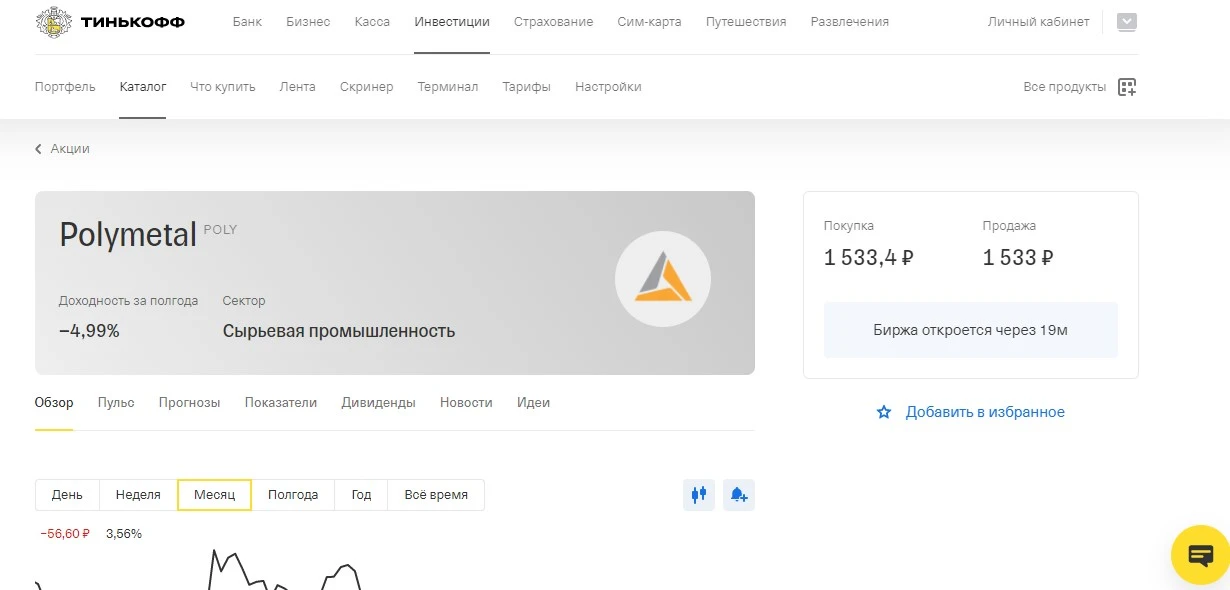
Task: Open the Путешествия section
Action: click(746, 22)
